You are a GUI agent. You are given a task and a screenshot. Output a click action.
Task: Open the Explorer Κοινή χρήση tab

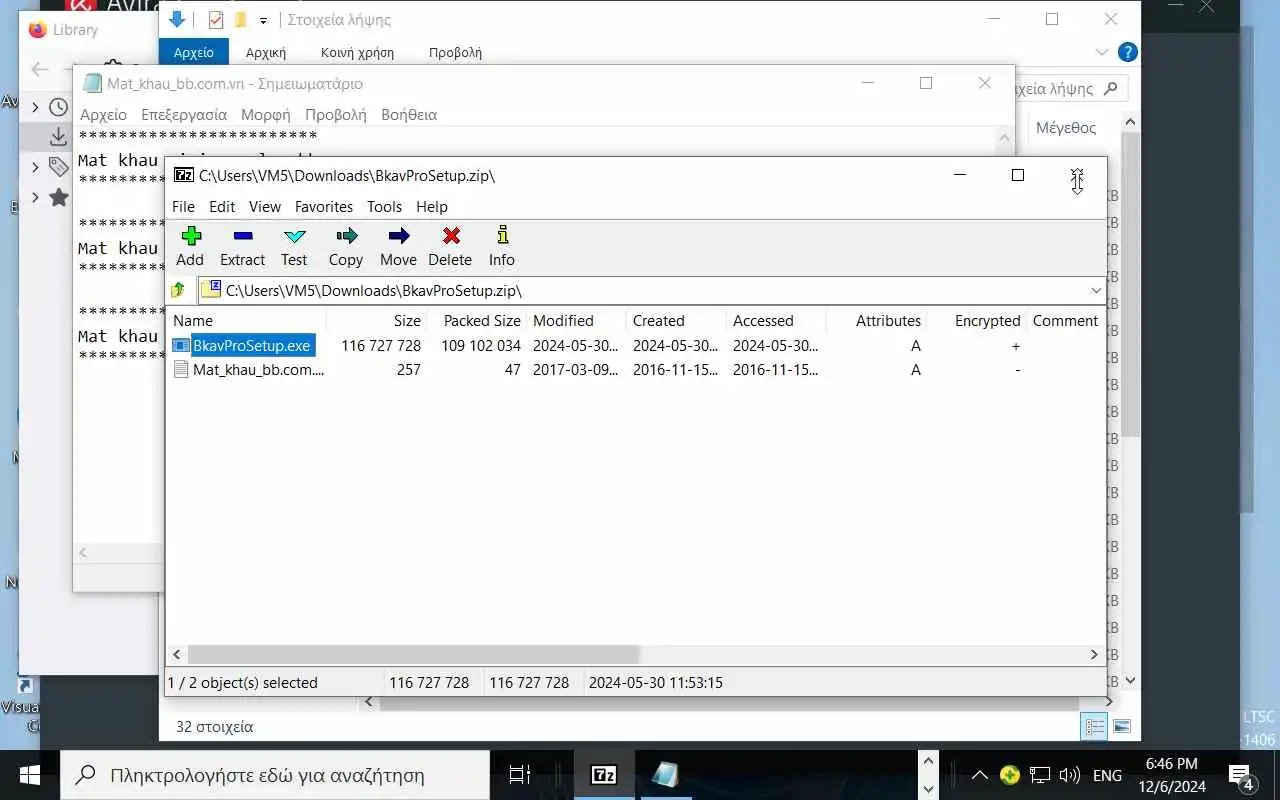(357, 52)
